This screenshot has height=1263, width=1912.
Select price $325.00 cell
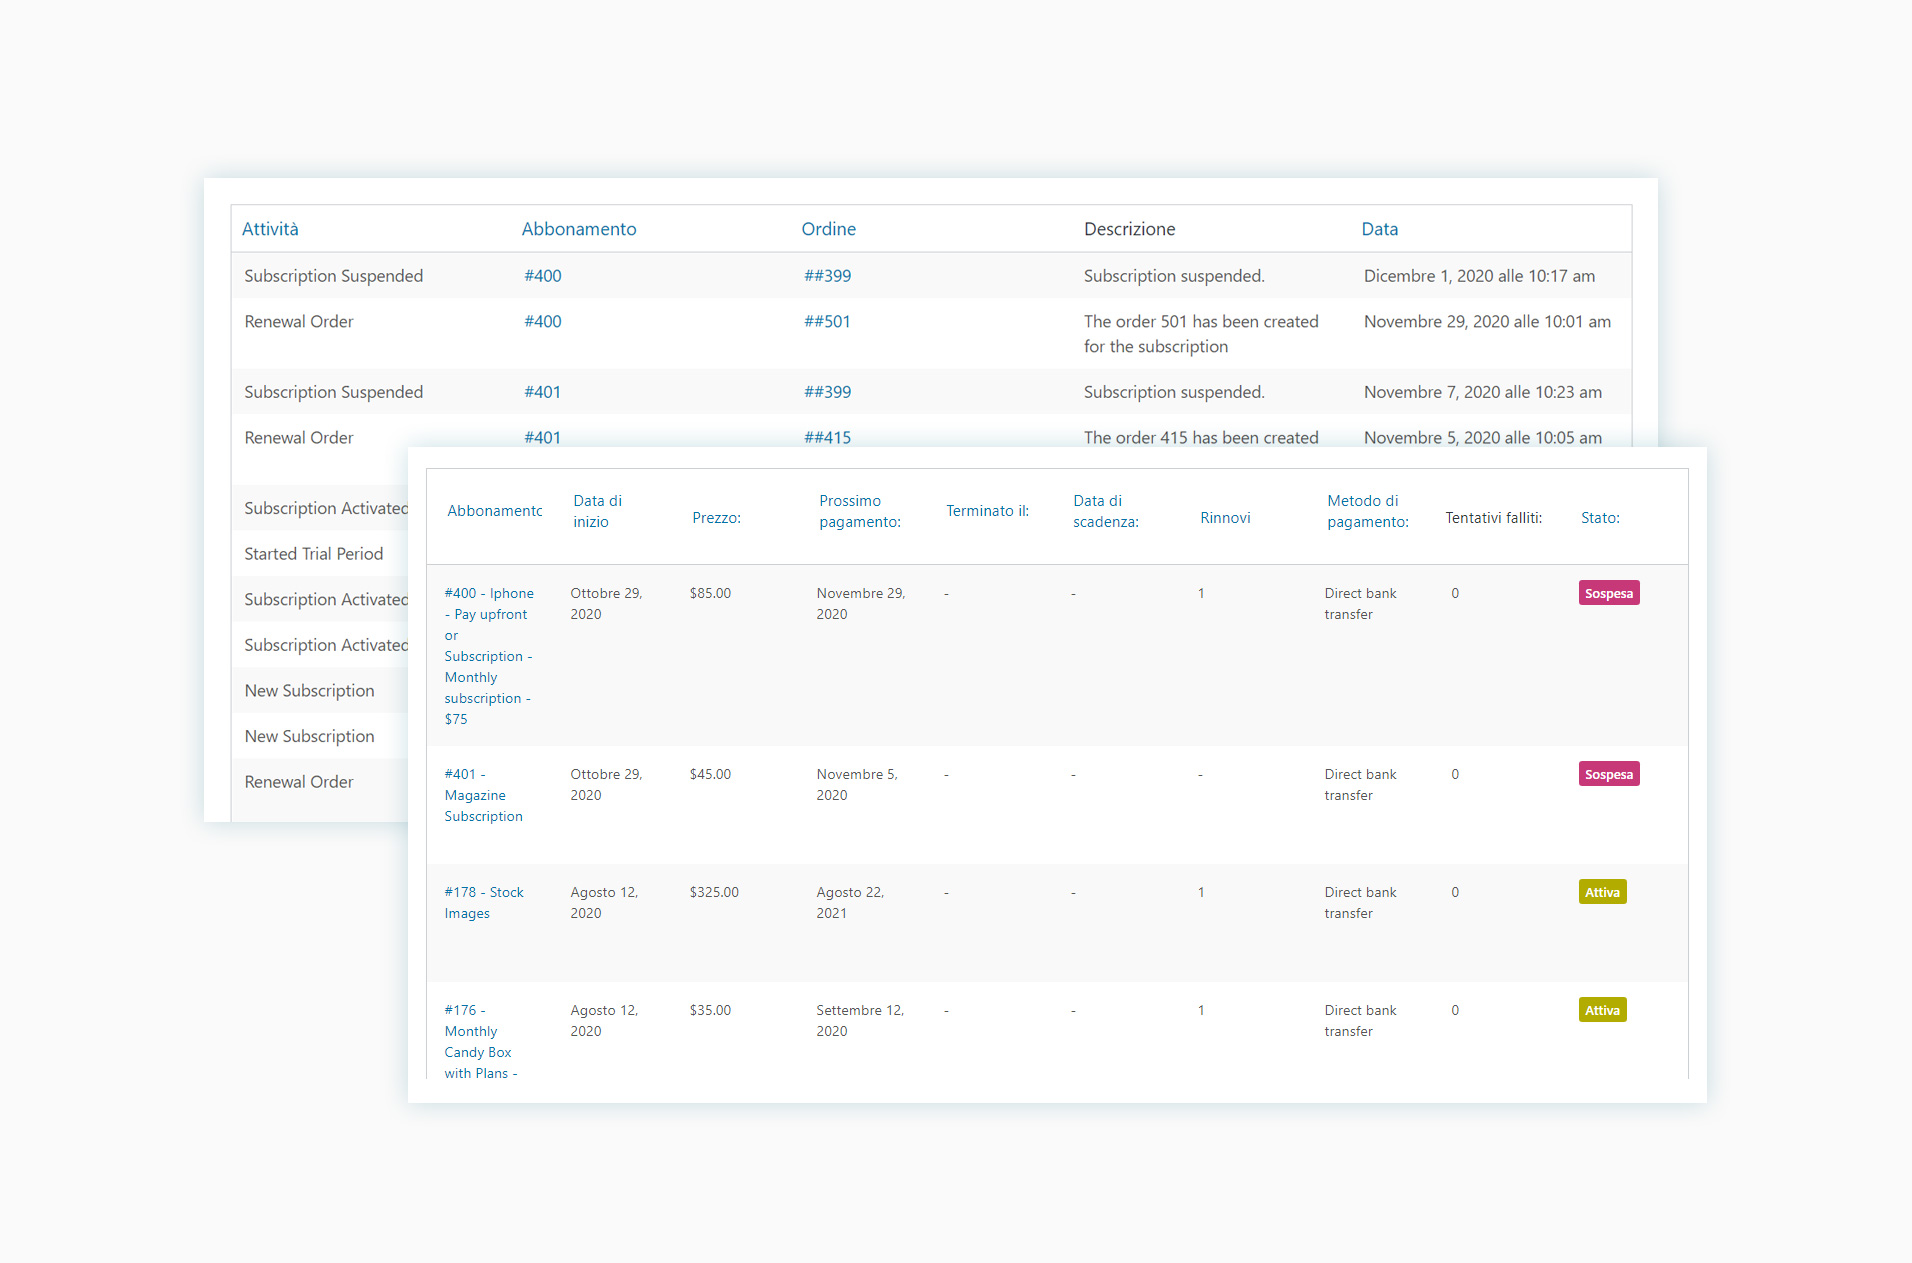714,893
